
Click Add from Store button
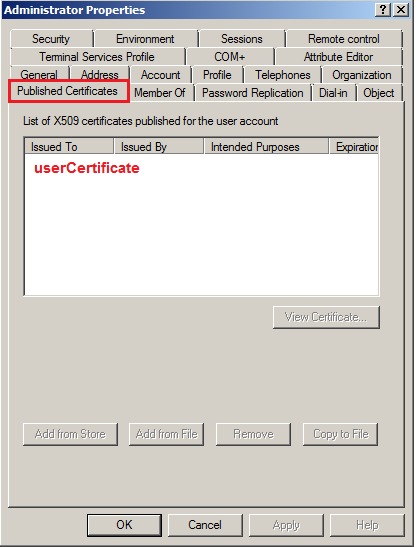70,434
